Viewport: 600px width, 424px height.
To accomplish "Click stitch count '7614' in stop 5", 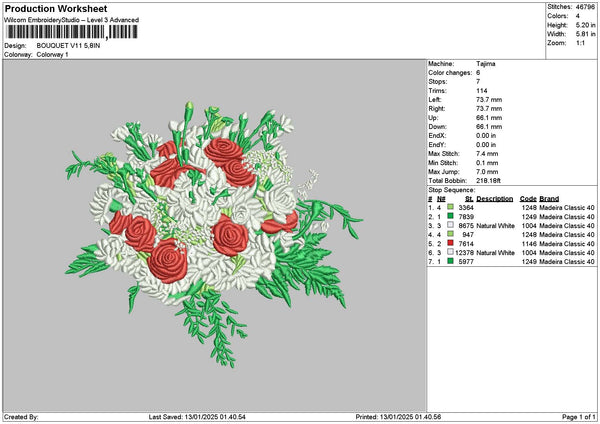I will [x=466, y=244].
